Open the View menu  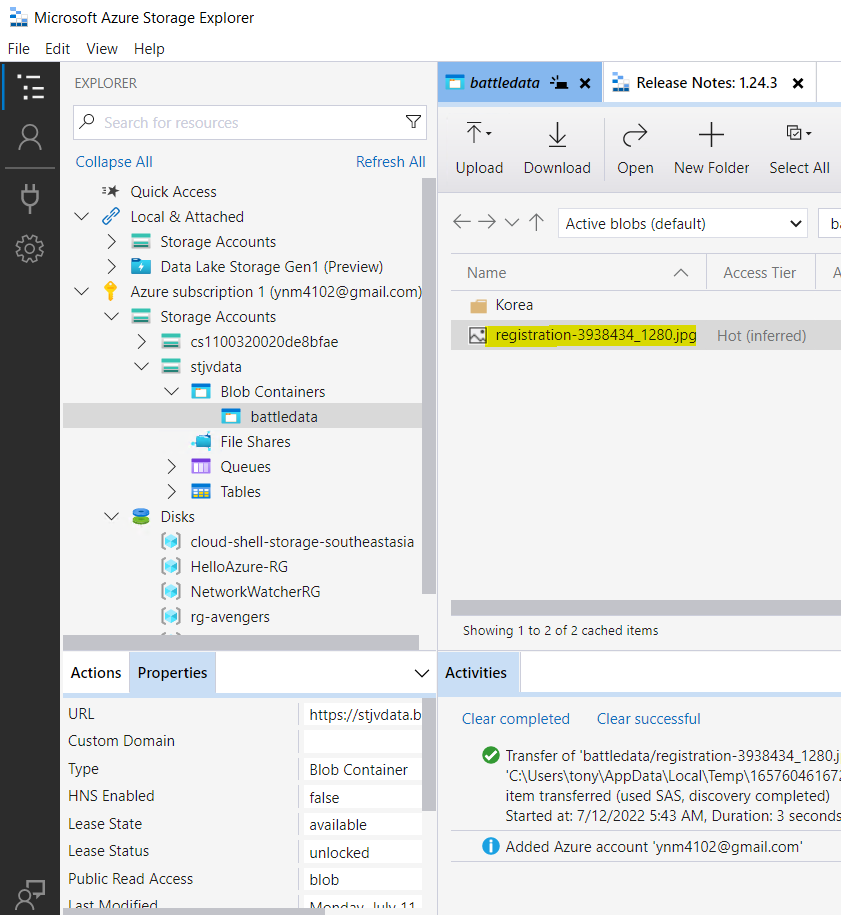[102, 49]
